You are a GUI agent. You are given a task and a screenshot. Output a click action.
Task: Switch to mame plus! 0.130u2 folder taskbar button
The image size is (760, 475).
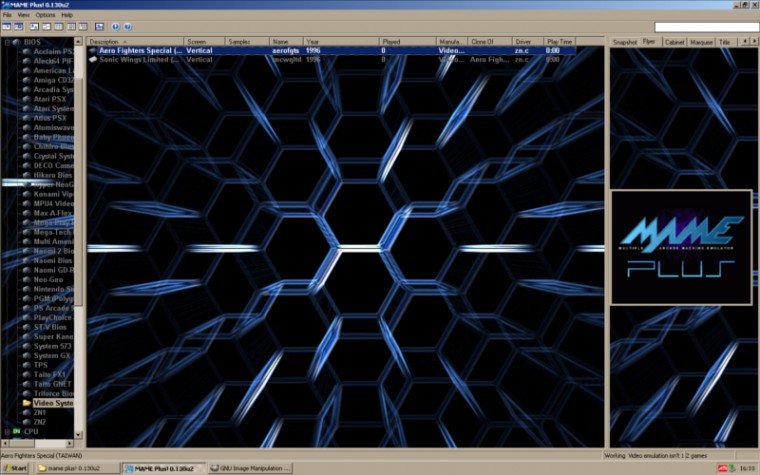point(77,468)
